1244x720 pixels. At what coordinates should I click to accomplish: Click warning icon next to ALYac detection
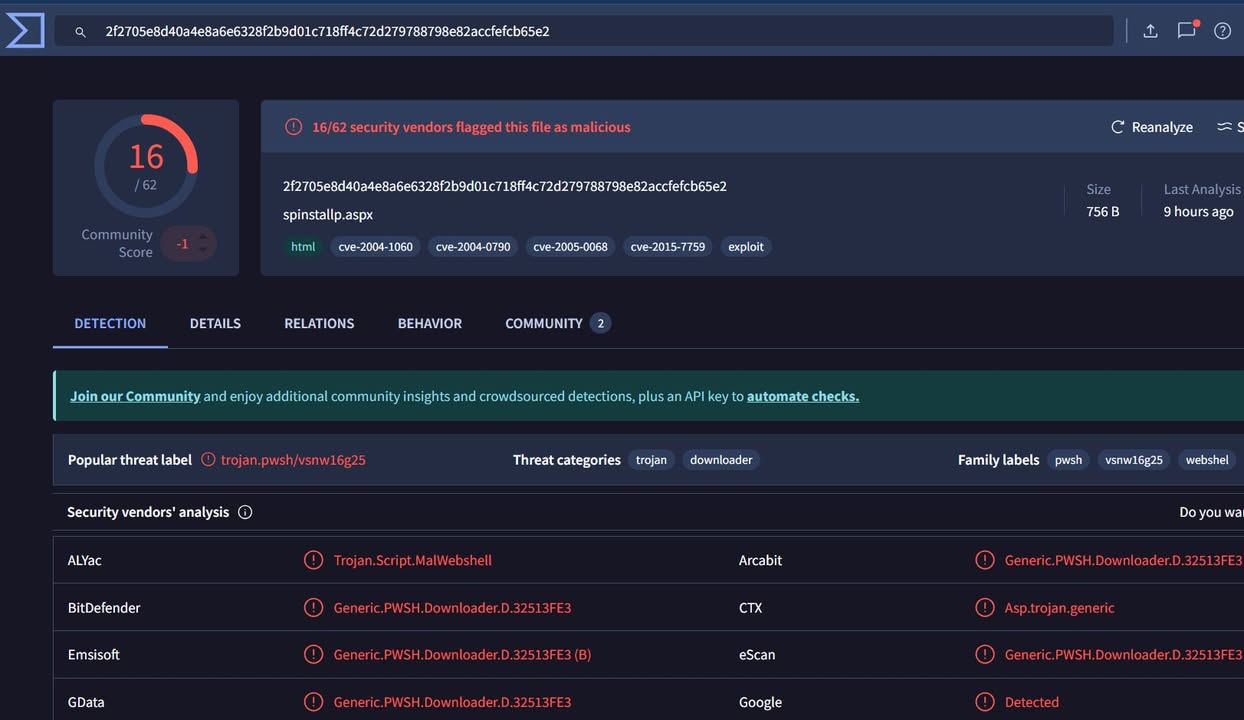pos(313,560)
